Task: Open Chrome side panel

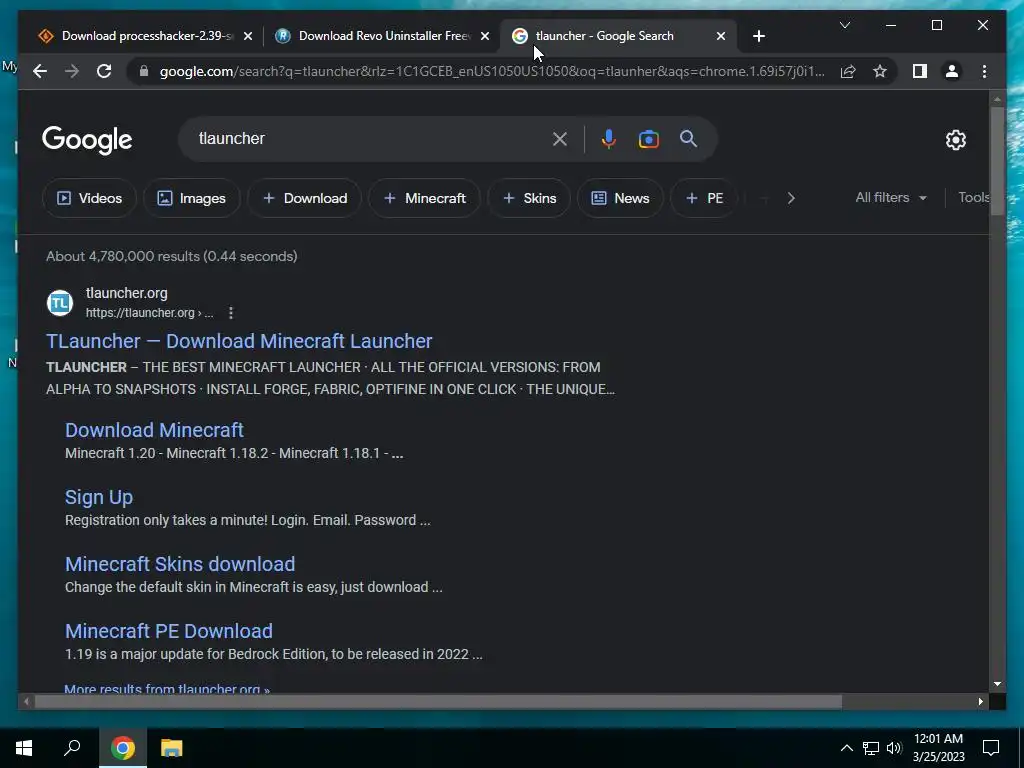Action: (920, 71)
